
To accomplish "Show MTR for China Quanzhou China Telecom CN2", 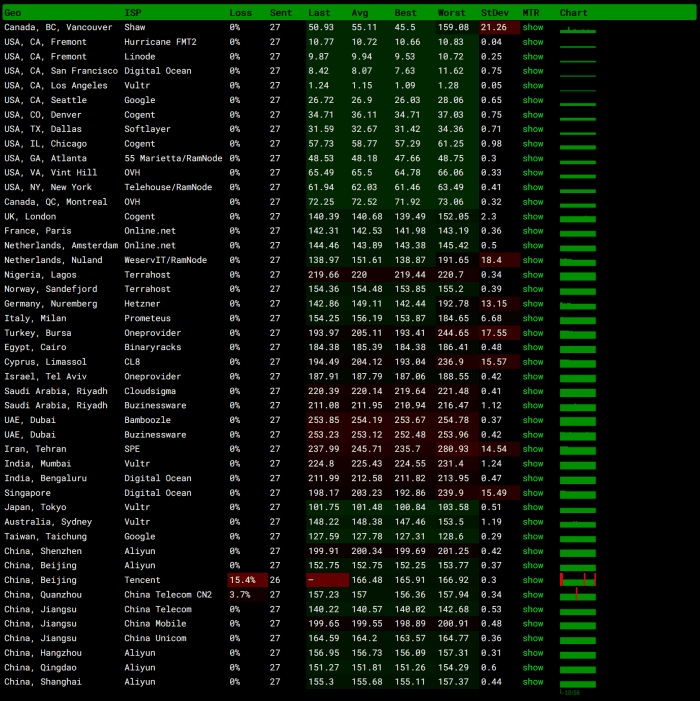I will coord(533,595).
